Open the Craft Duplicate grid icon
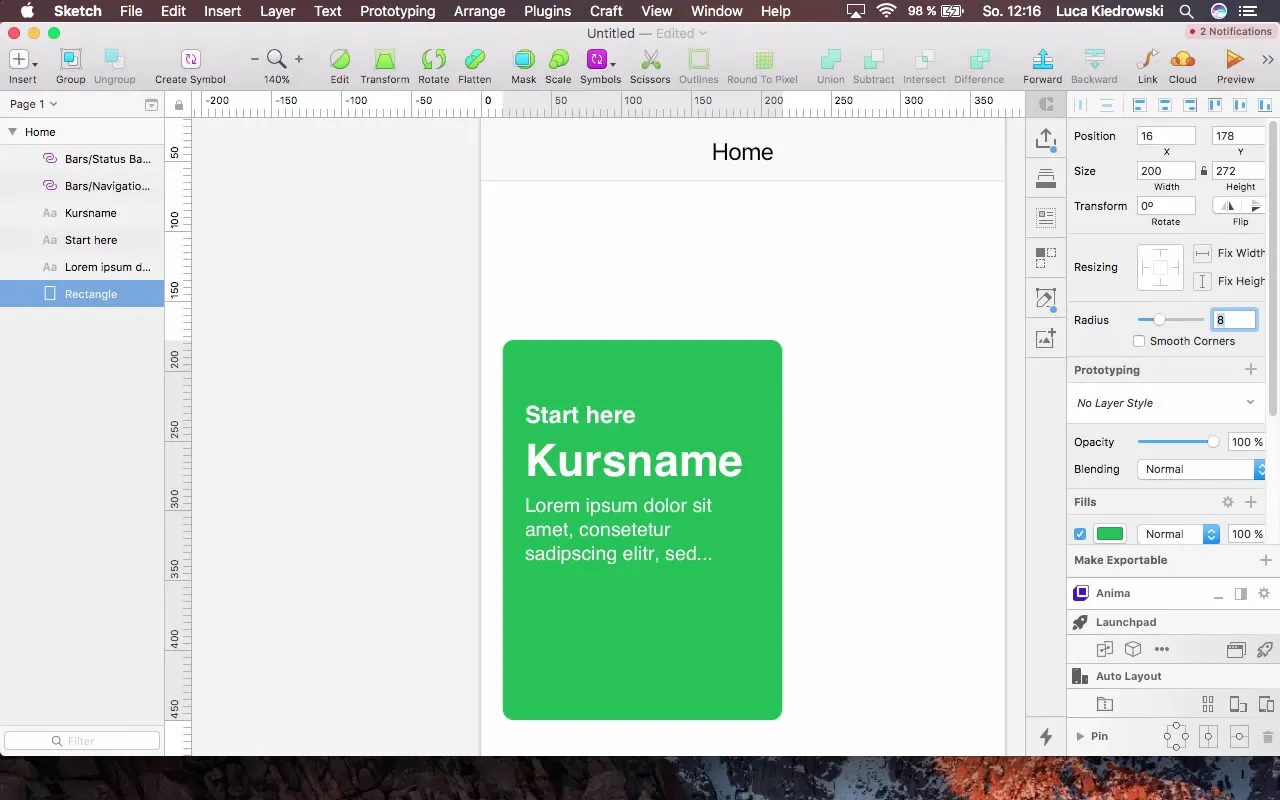Viewport: 1280px width, 800px height. tap(1046, 258)
